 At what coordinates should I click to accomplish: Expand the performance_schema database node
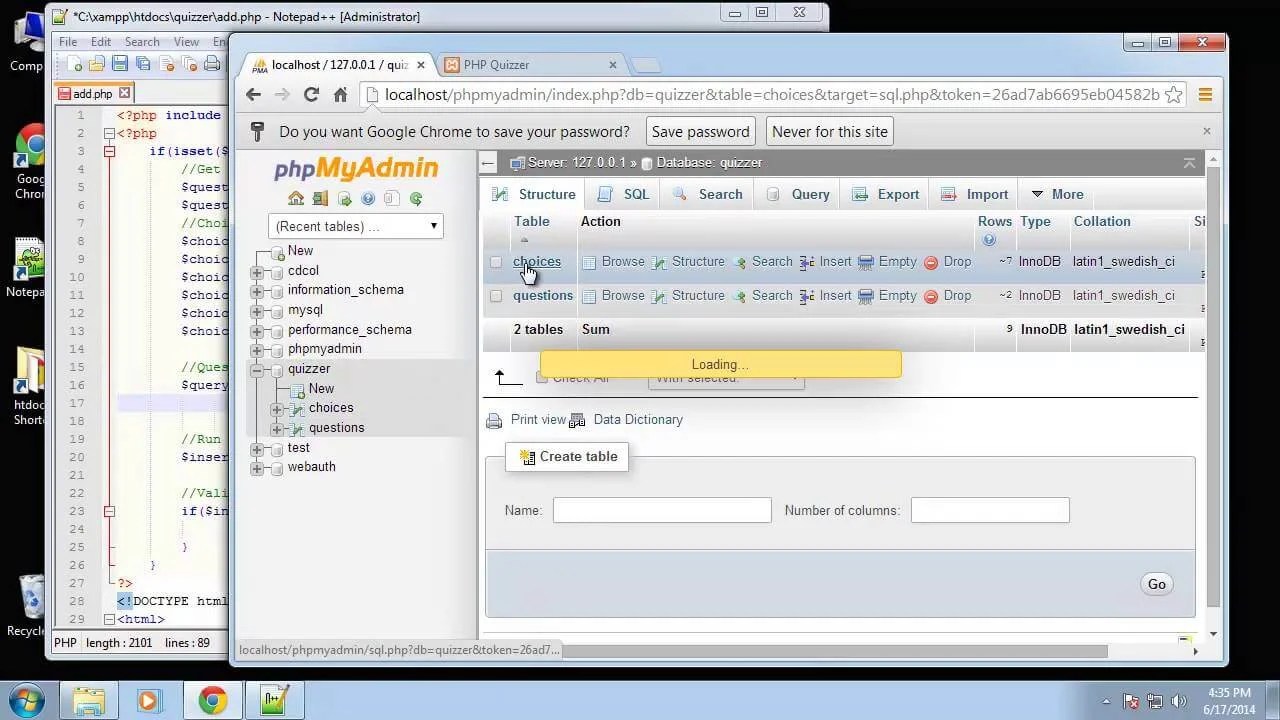pyautogui.click(x=257, y=330)
